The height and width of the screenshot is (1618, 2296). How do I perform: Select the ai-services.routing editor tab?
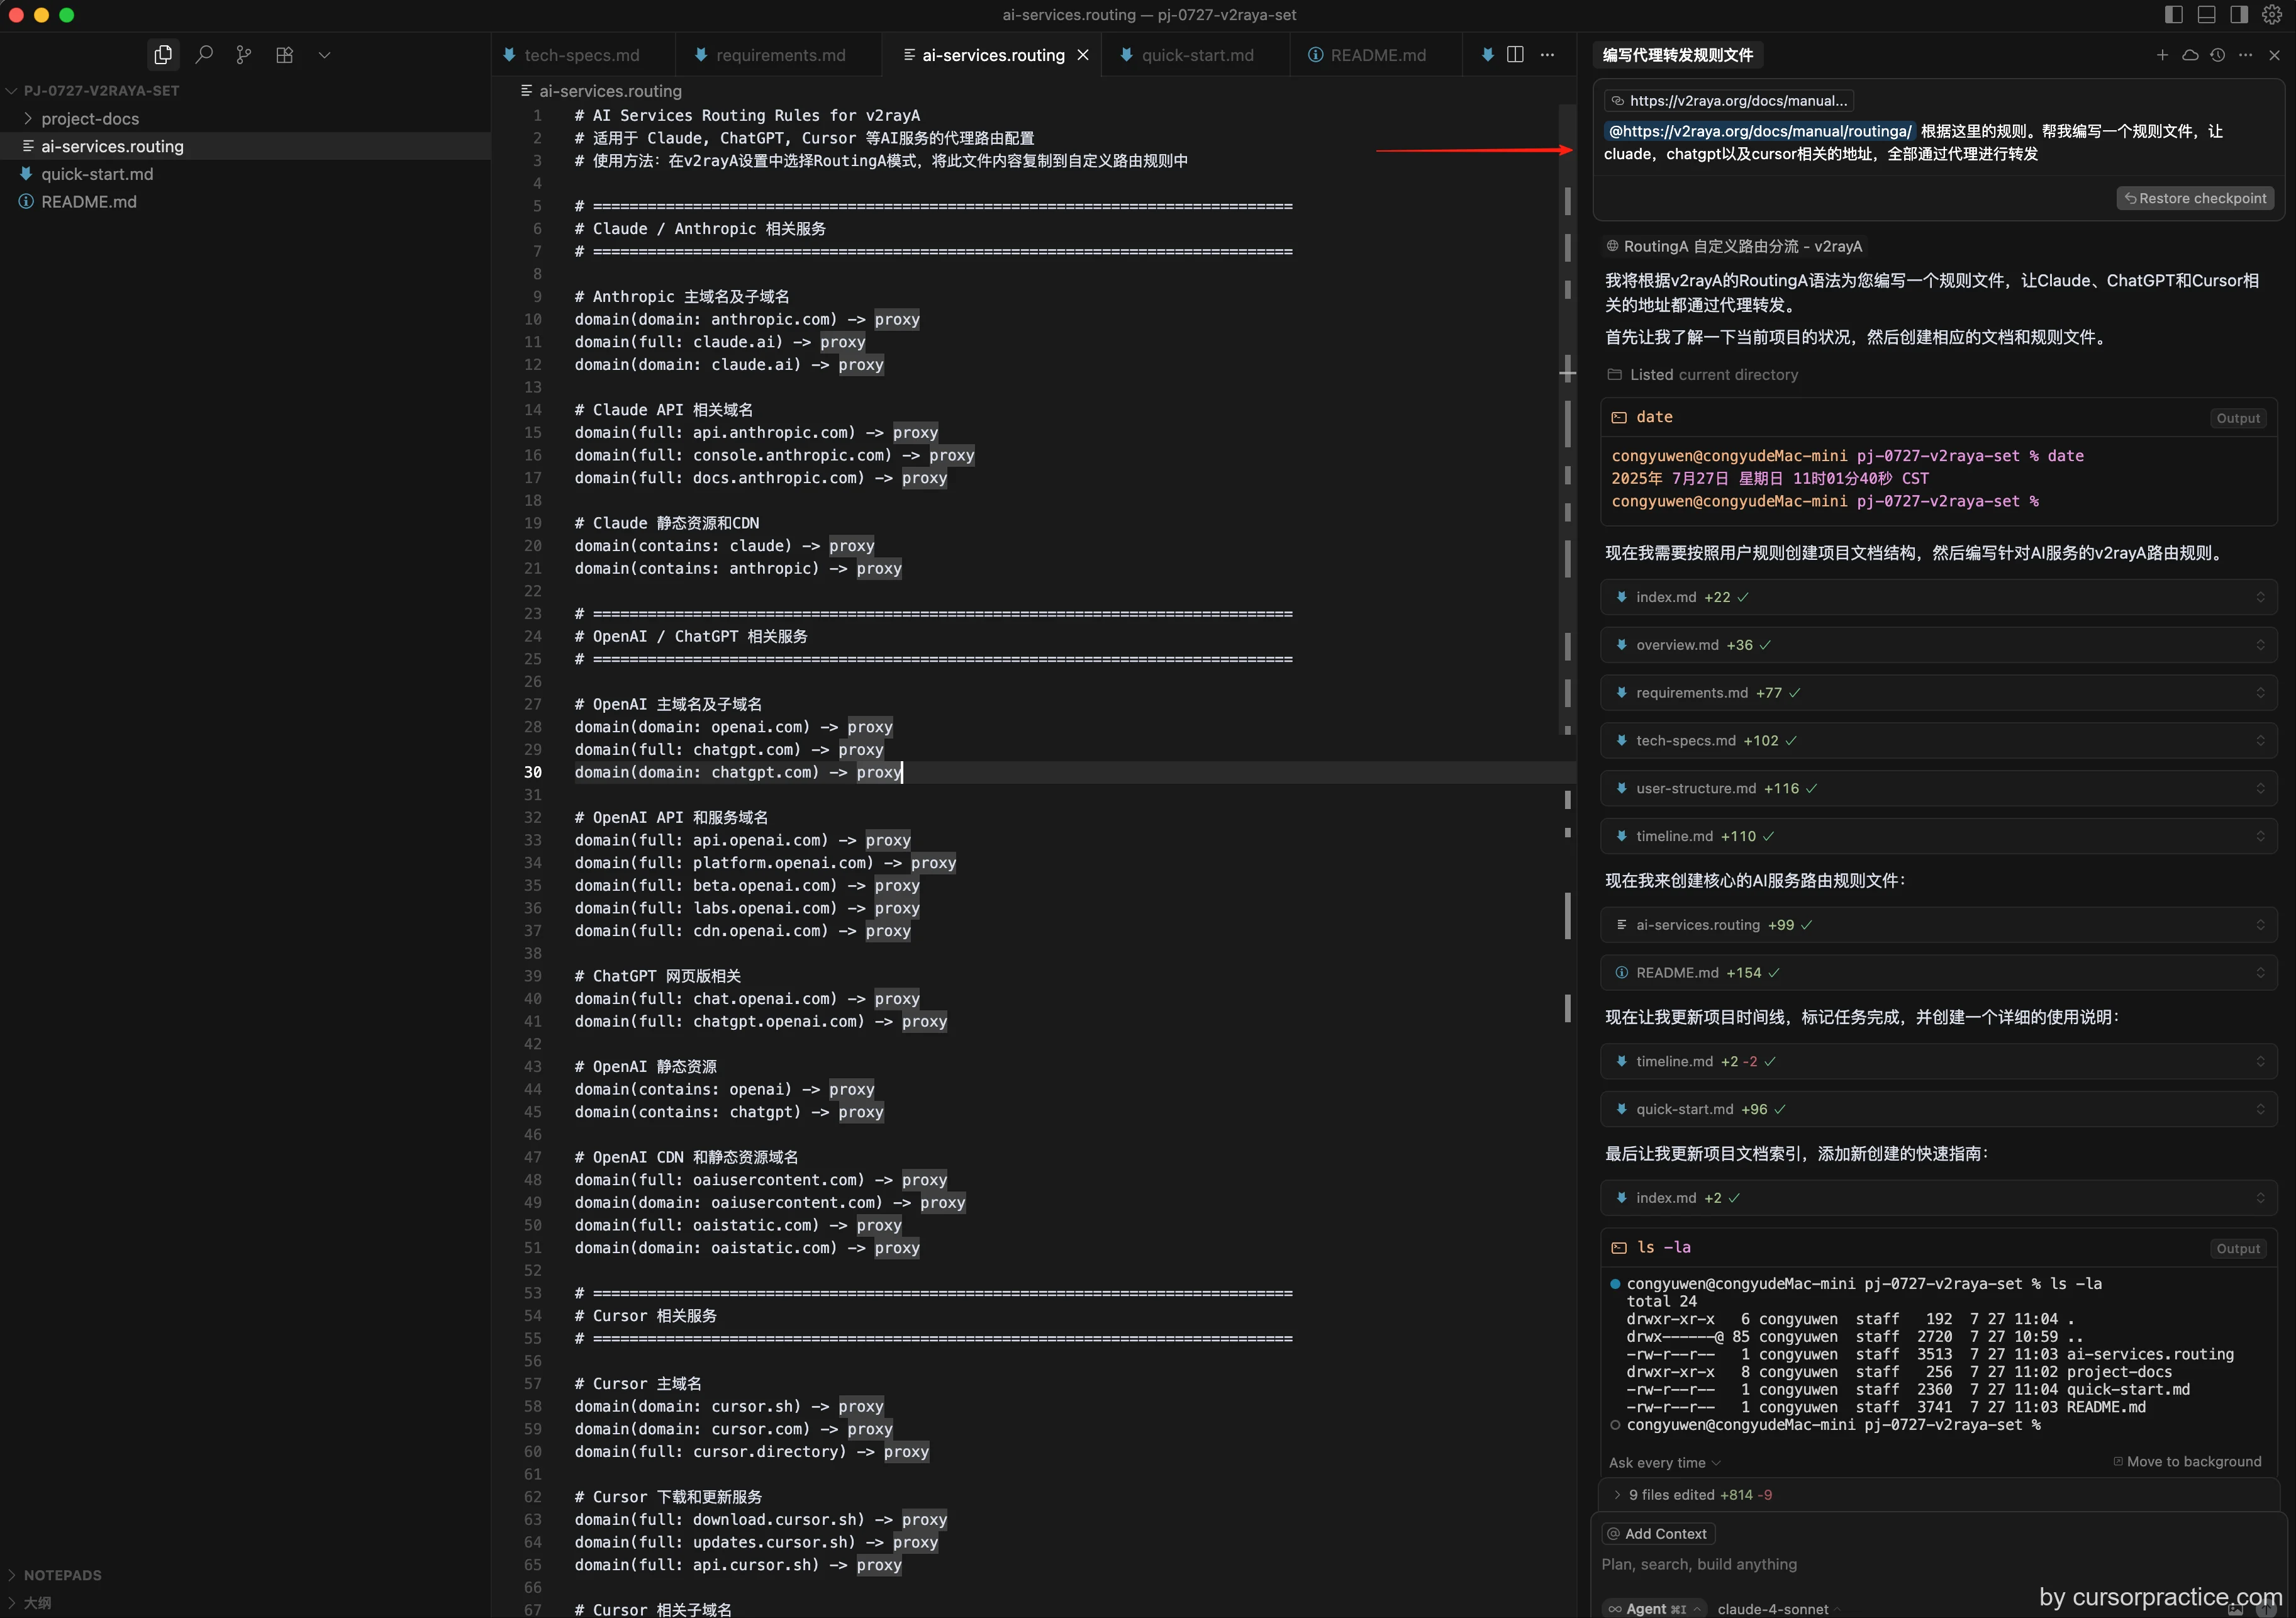[x=993, y=55]
